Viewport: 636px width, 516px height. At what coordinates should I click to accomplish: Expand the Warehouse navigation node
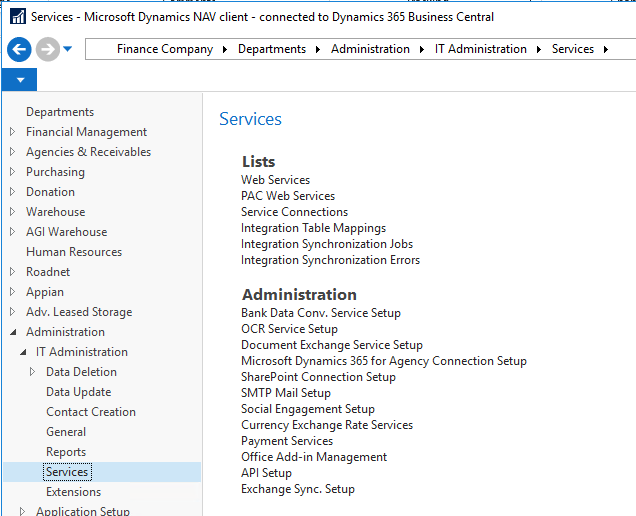click(12, 212)
